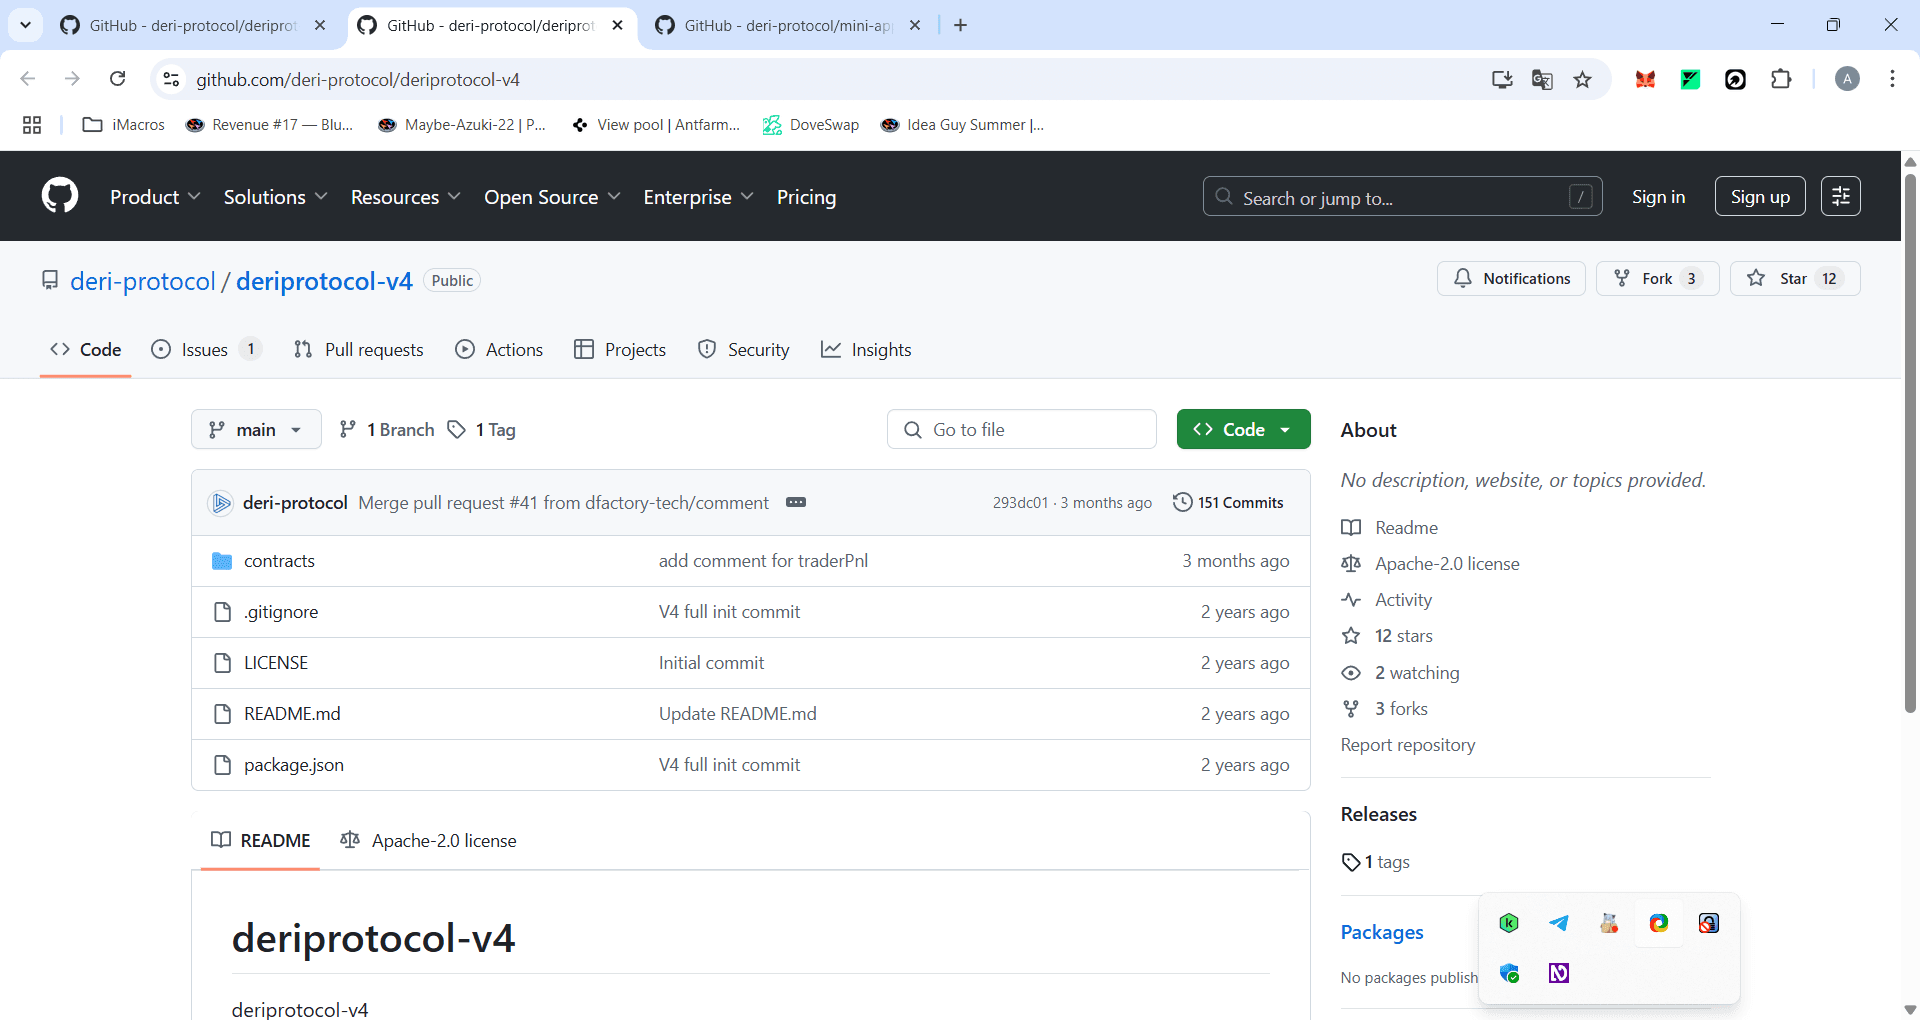
Task: Open the package.json file
Action: (294, 765)
